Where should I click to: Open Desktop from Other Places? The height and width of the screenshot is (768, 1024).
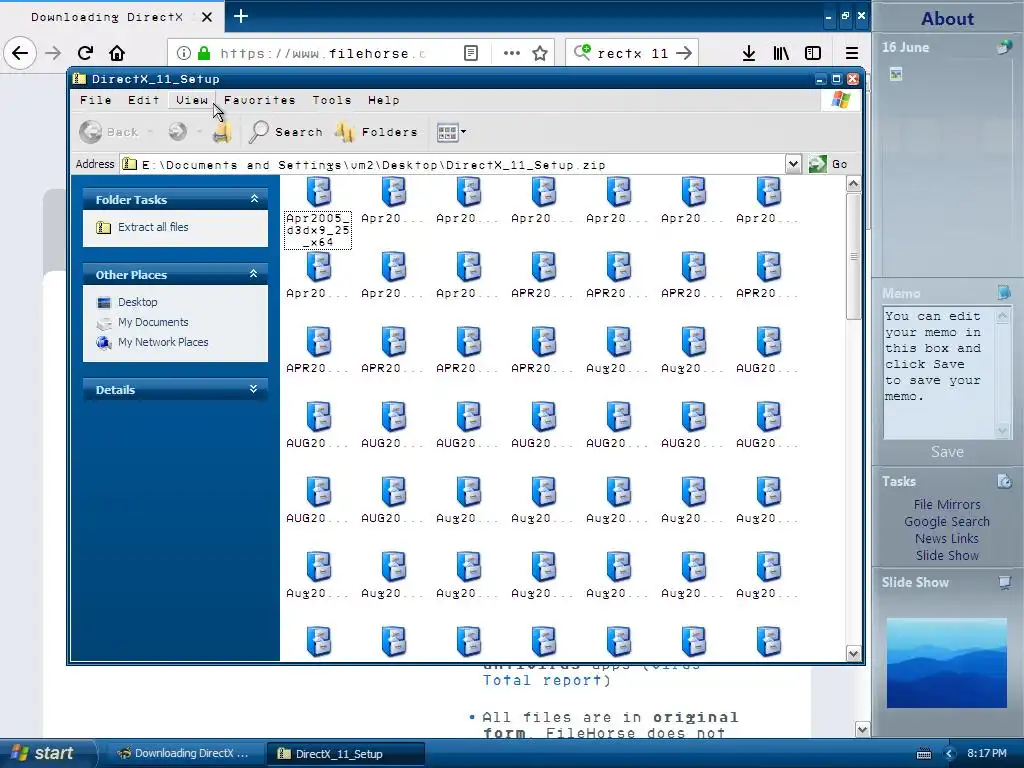tap(137, 302)
